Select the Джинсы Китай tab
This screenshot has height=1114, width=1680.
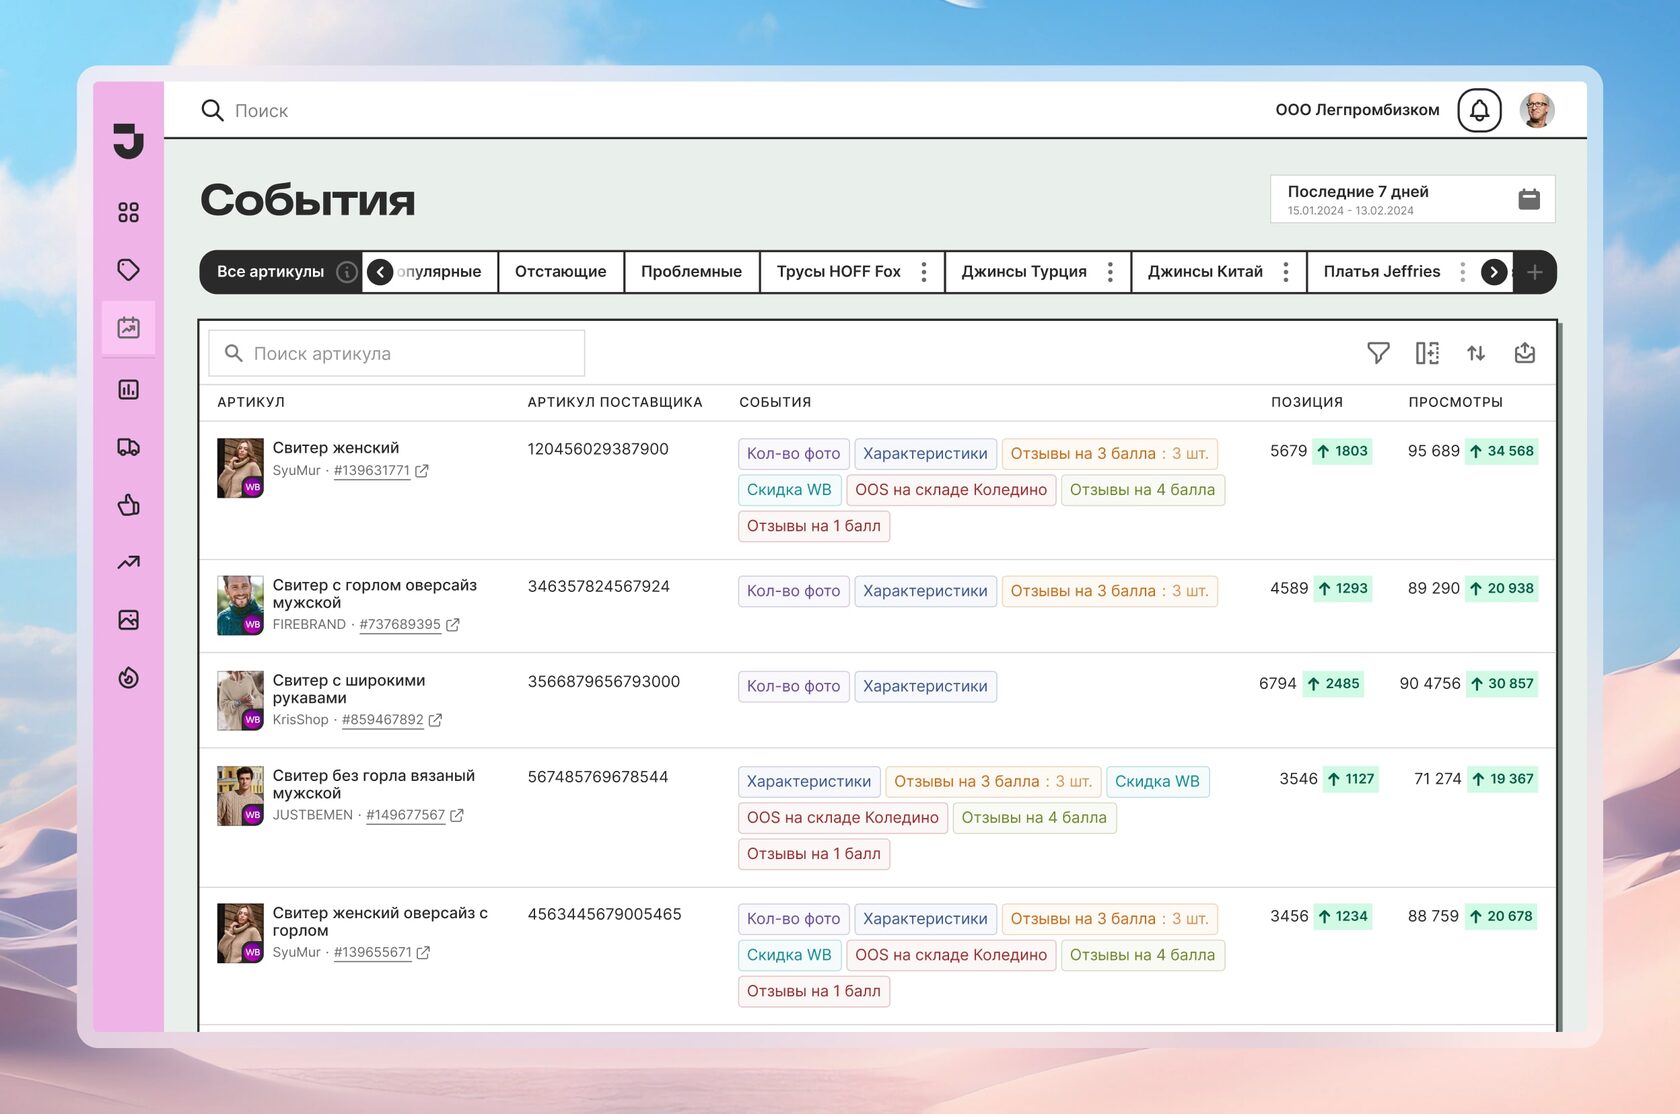pos(1205,272)
